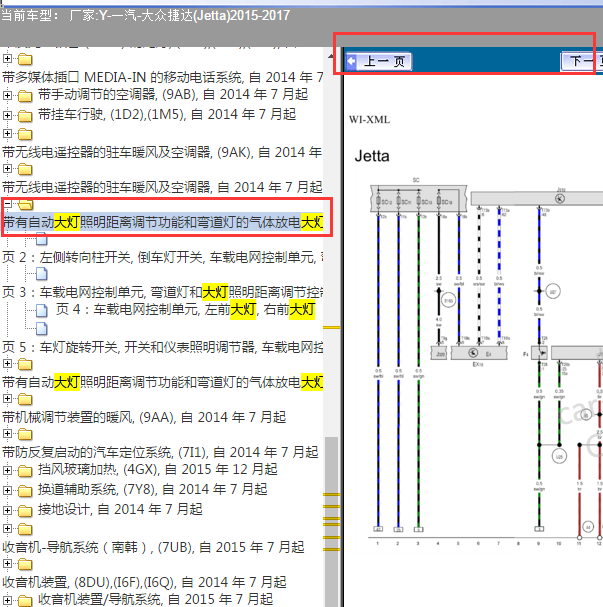Image resolution: width=603 pixels, height=607 pixels.
Task: Click the document icon for 页 5
Action: (x=42, y=328)
